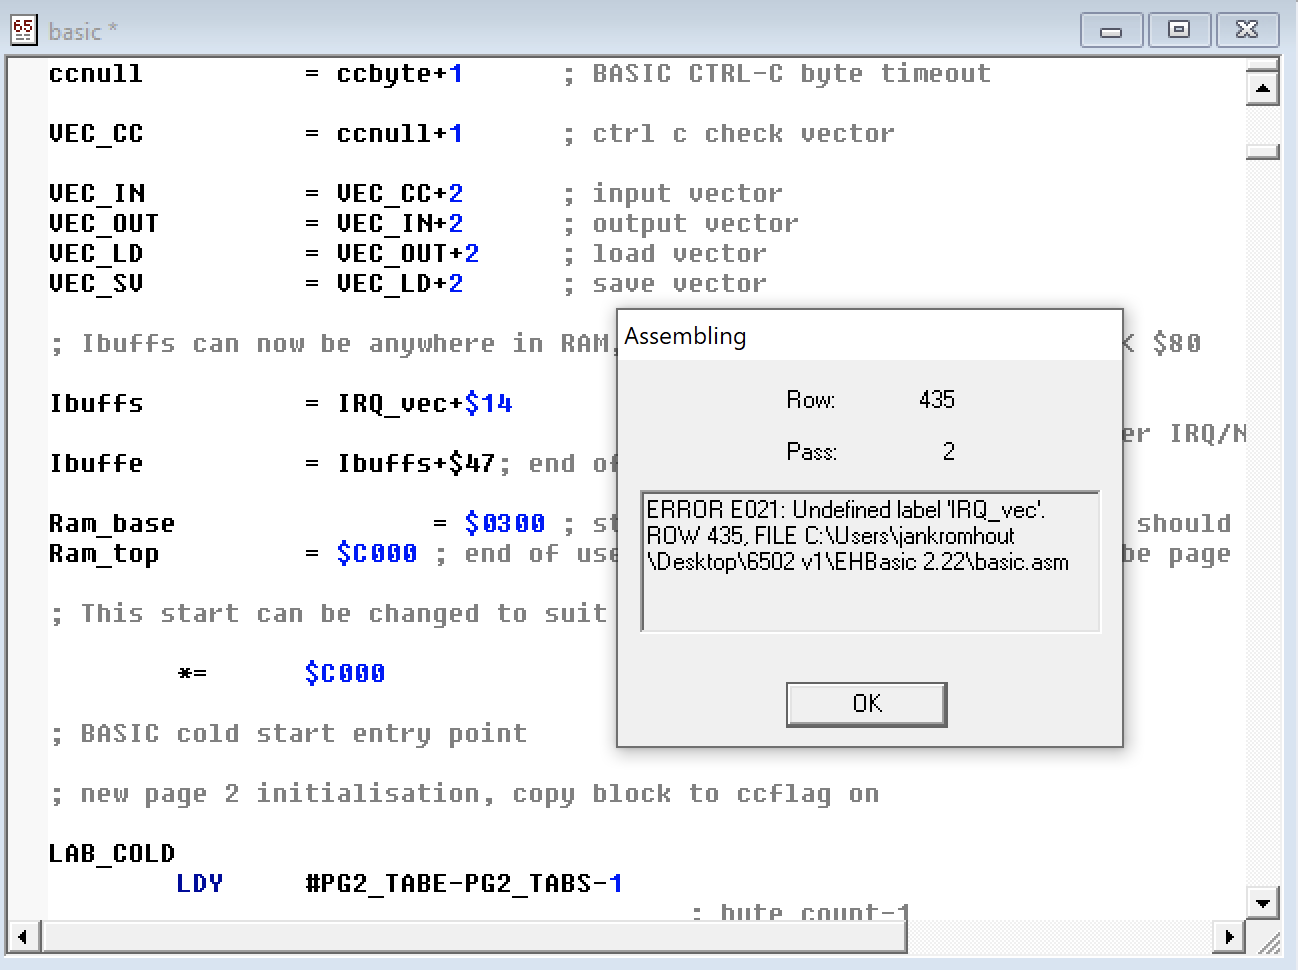This screenshot has width=1298, height=970.
Task: Click the vertical scrollbar thumb
Action: [1263, 151]
